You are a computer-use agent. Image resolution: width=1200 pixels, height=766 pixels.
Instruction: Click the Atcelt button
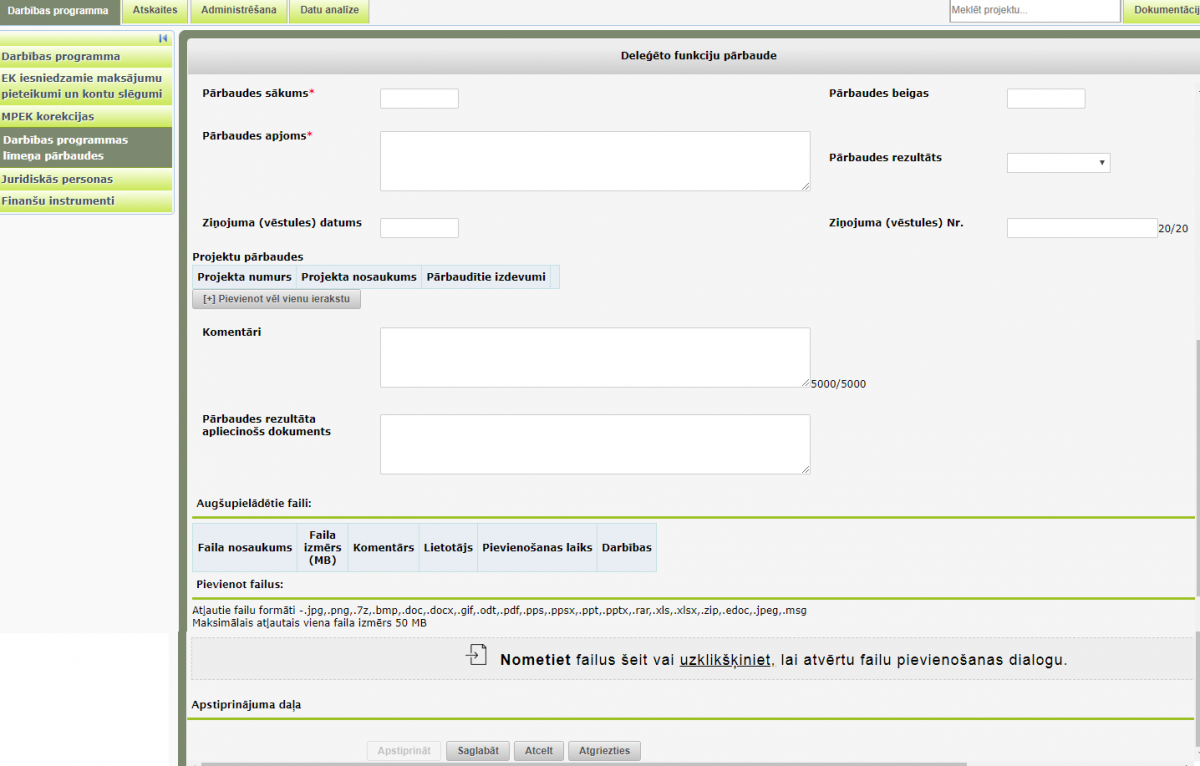coord(539,751)
